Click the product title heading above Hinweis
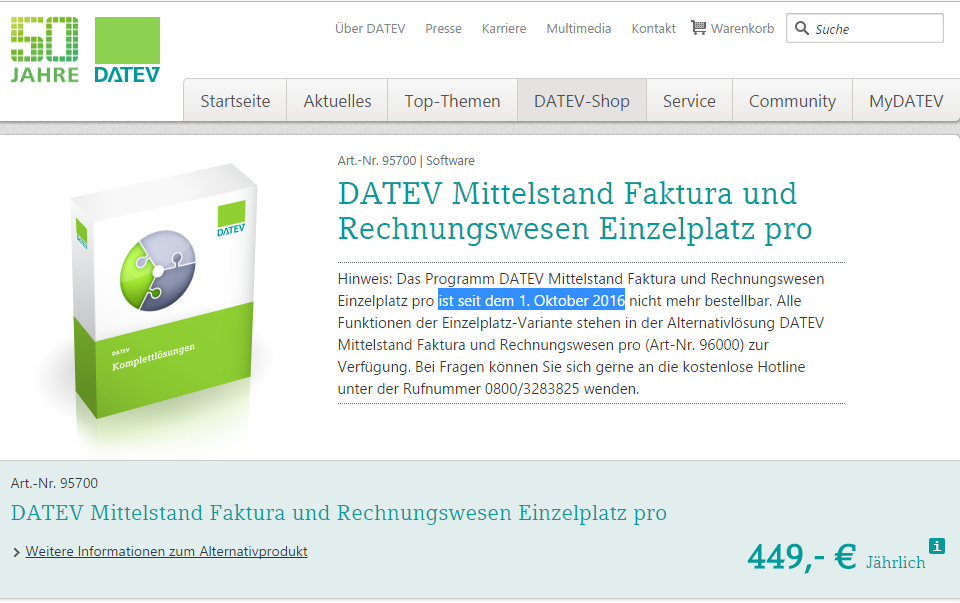This screenshot has height=603, width=960. click(575, 211)
